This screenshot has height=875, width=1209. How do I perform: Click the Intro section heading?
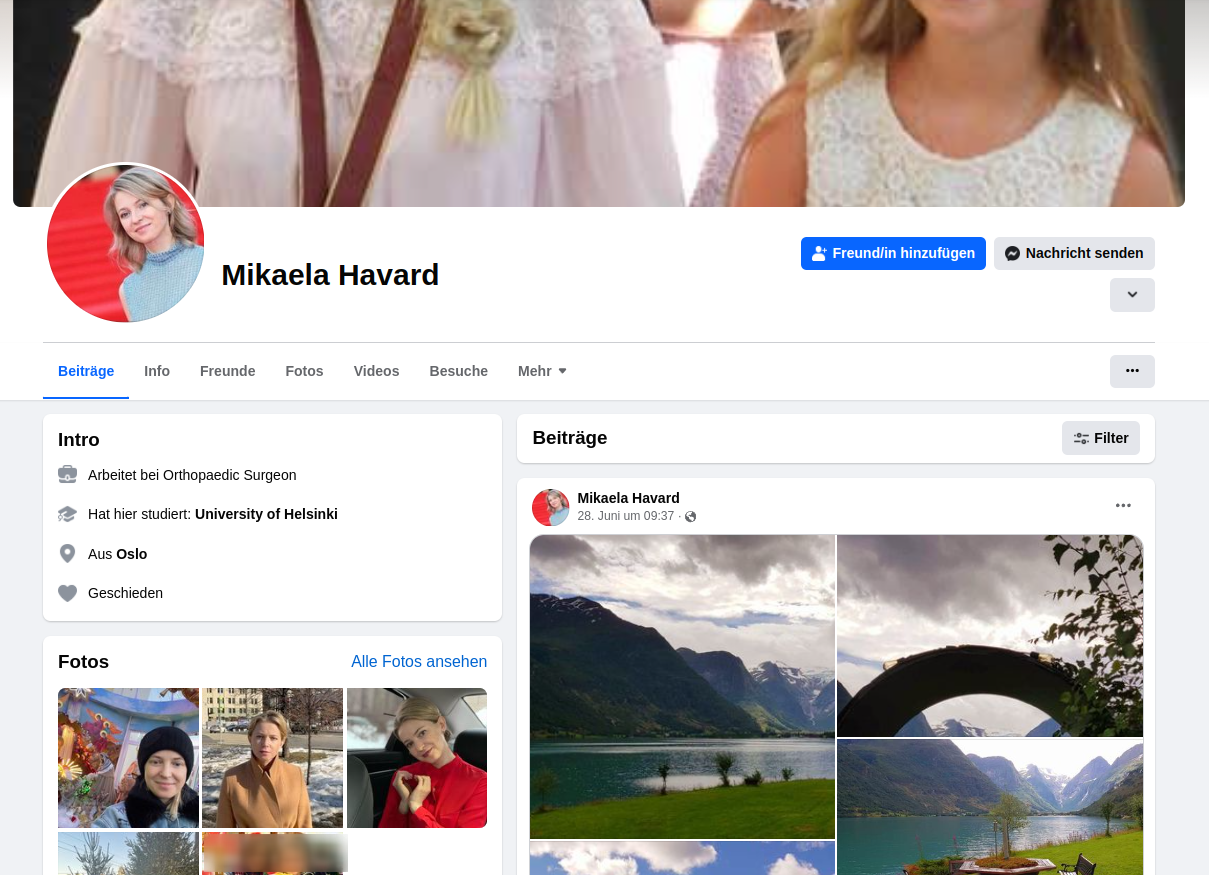[x=79, y=440]
